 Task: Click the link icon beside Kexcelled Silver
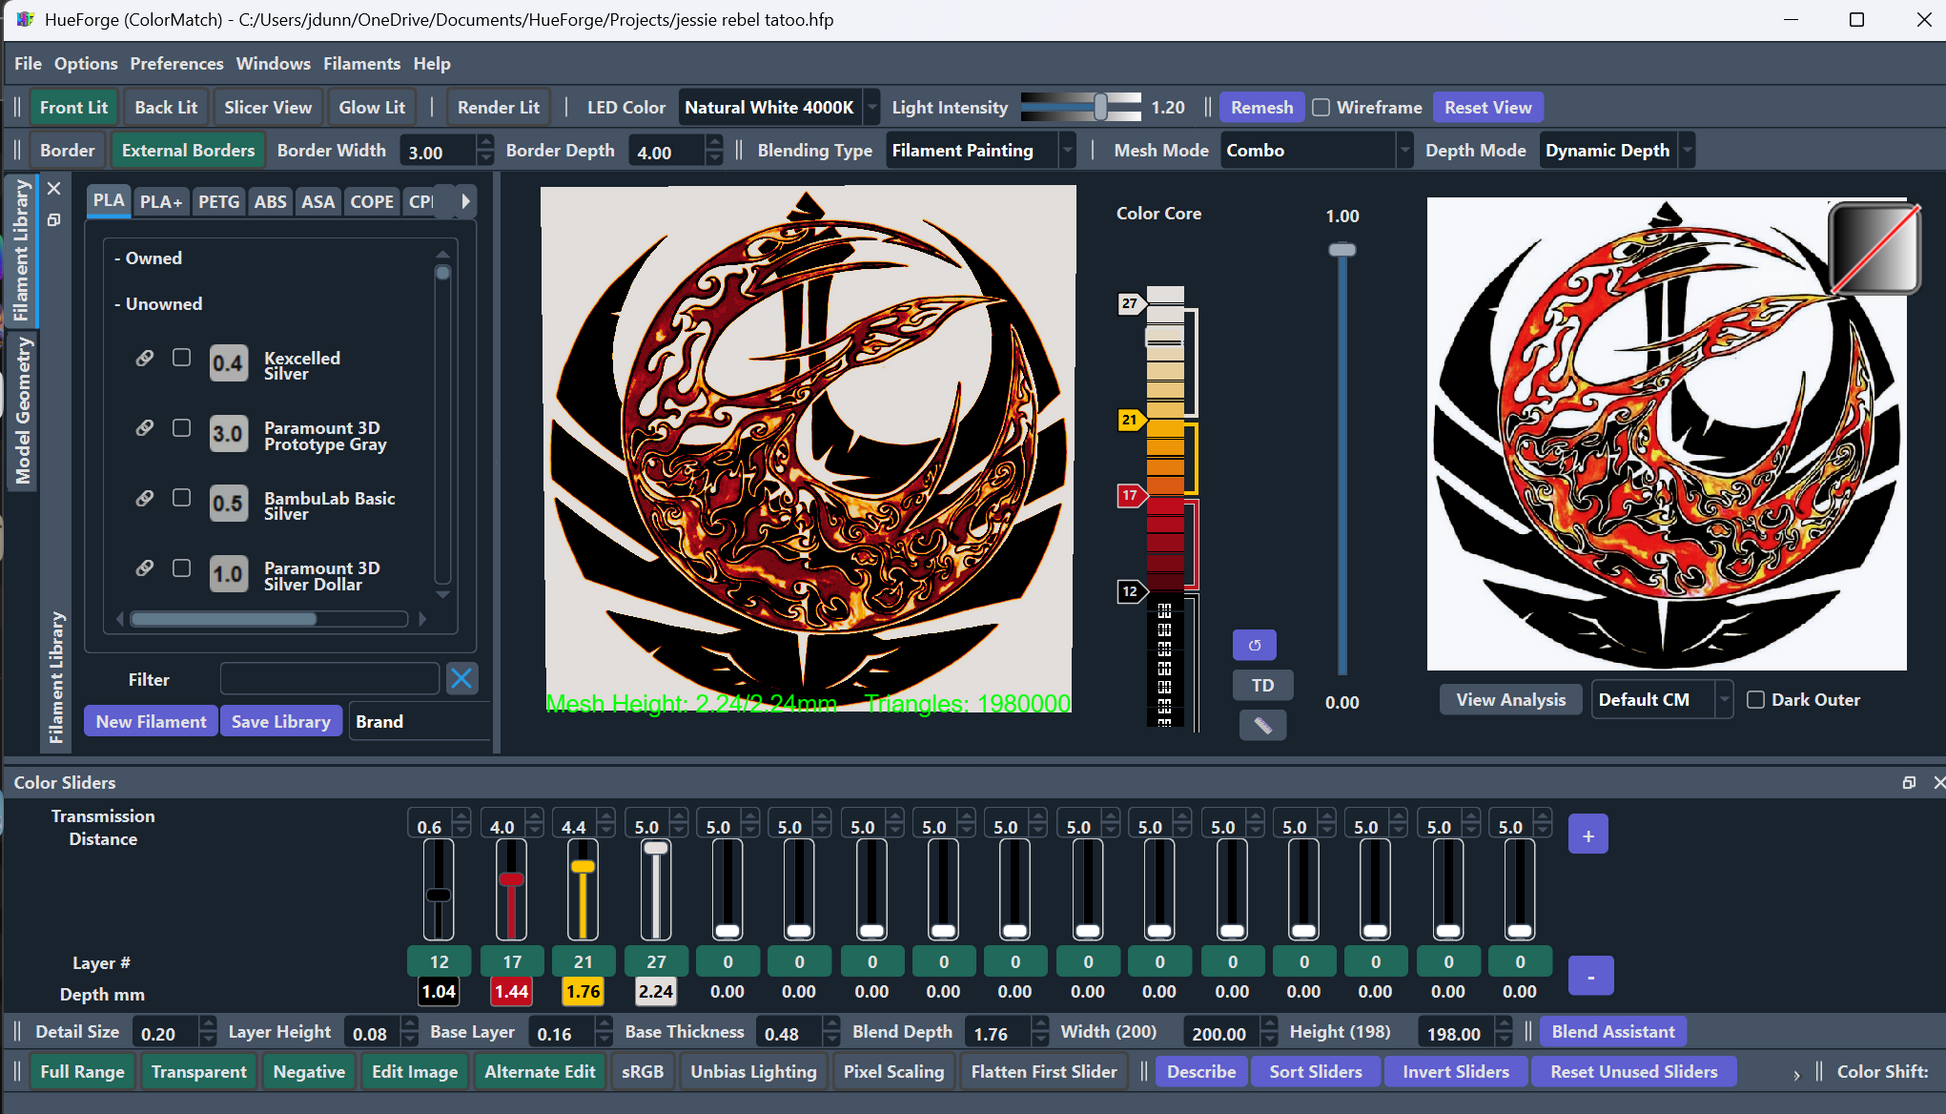(x=145, y=358)
